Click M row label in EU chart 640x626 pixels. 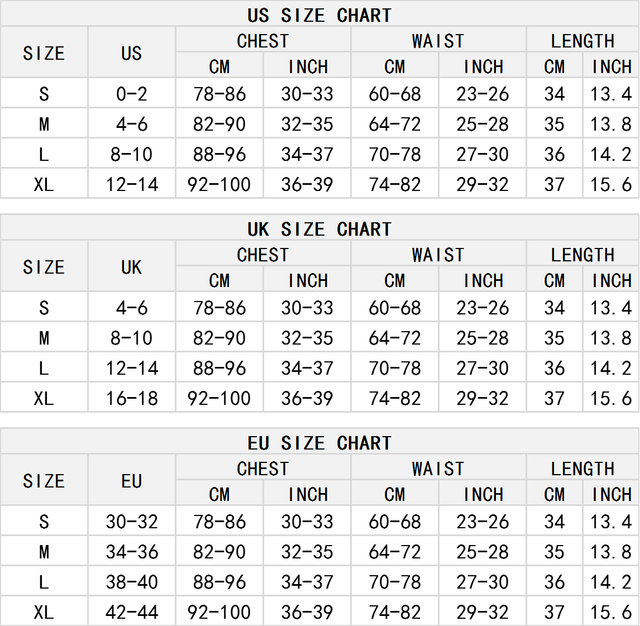tap(44, 552)
